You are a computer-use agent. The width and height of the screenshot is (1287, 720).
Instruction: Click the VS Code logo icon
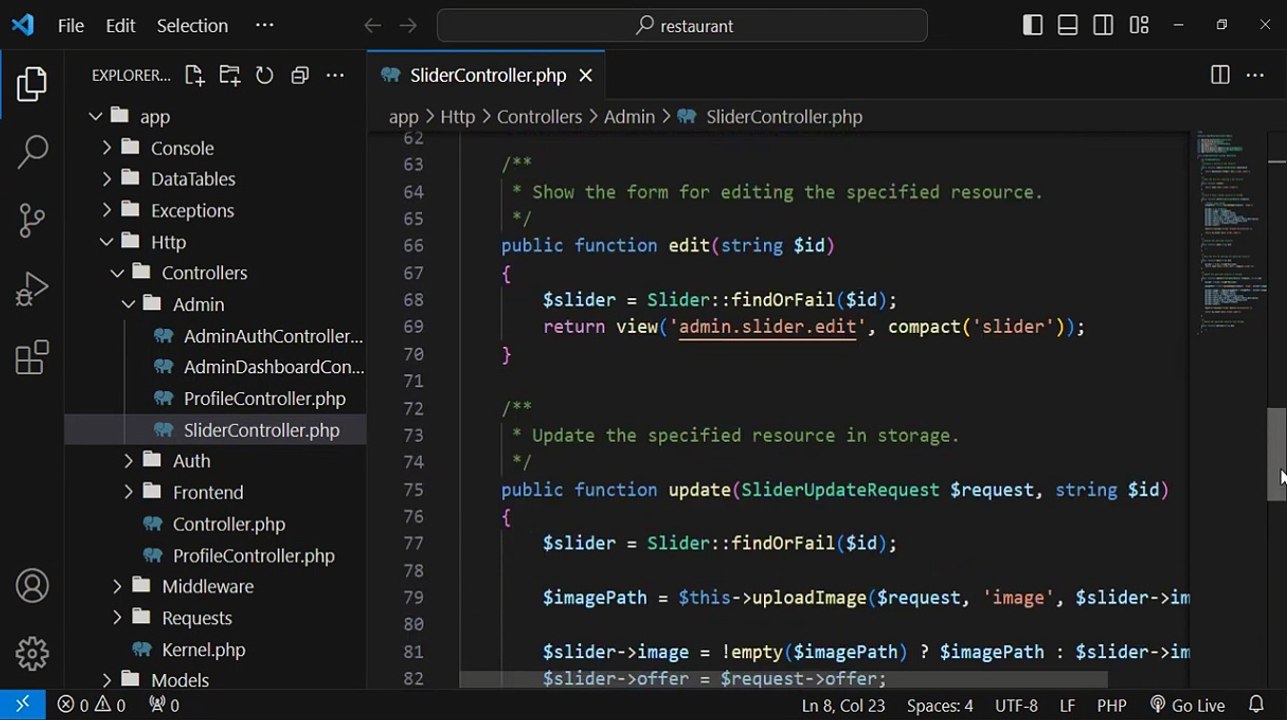(x=22, y=25)
